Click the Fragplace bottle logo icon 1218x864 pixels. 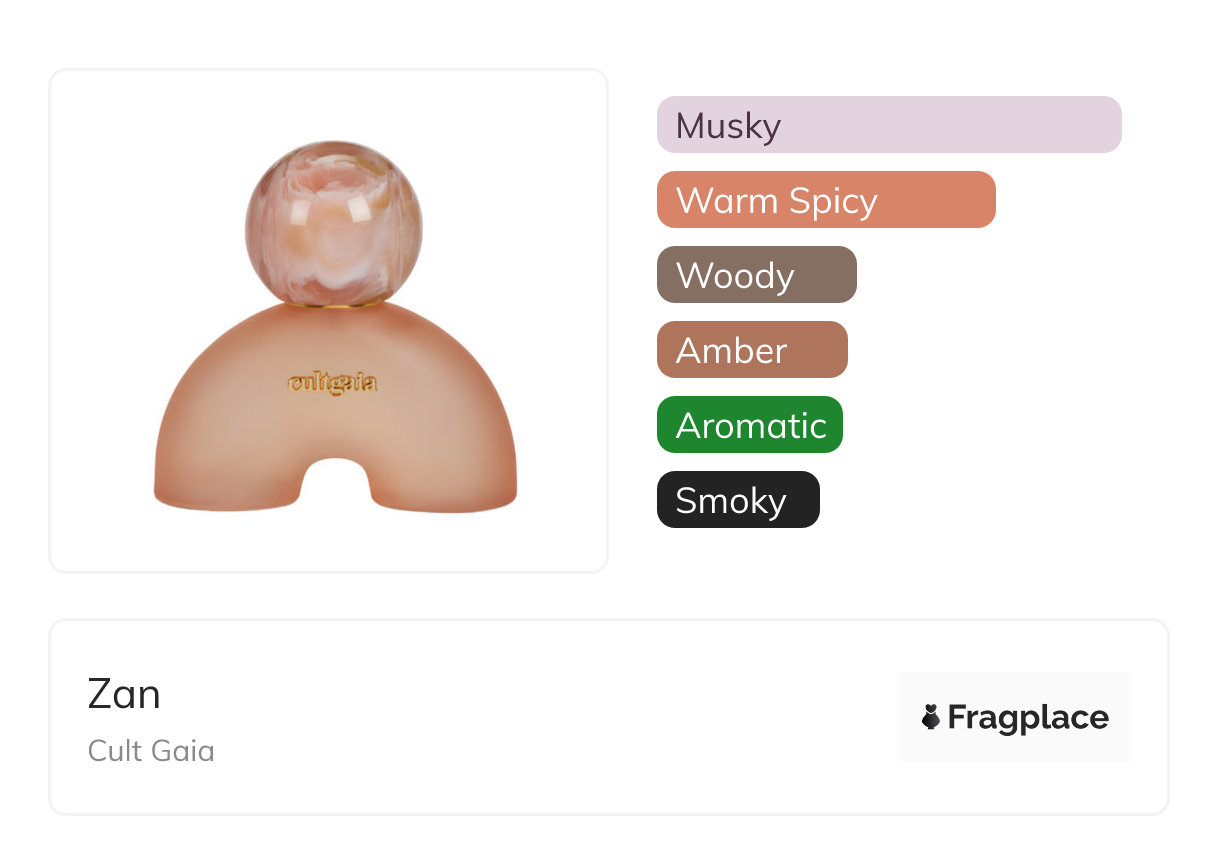tap(931, 717)
